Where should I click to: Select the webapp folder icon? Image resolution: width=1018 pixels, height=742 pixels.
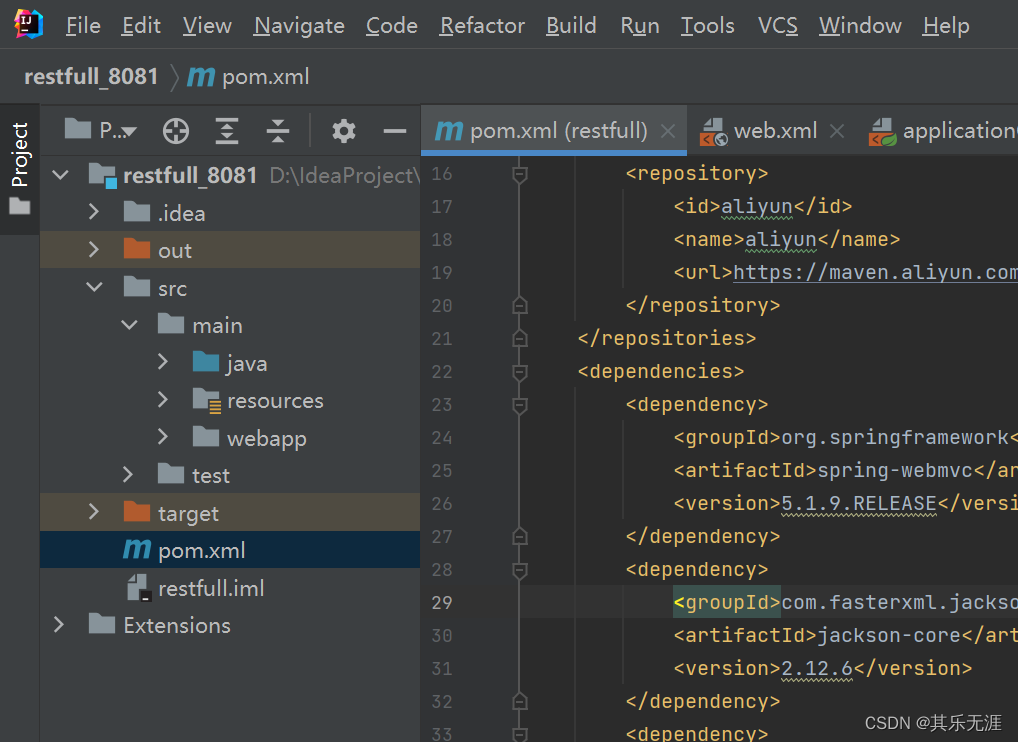tap(206, 436)
